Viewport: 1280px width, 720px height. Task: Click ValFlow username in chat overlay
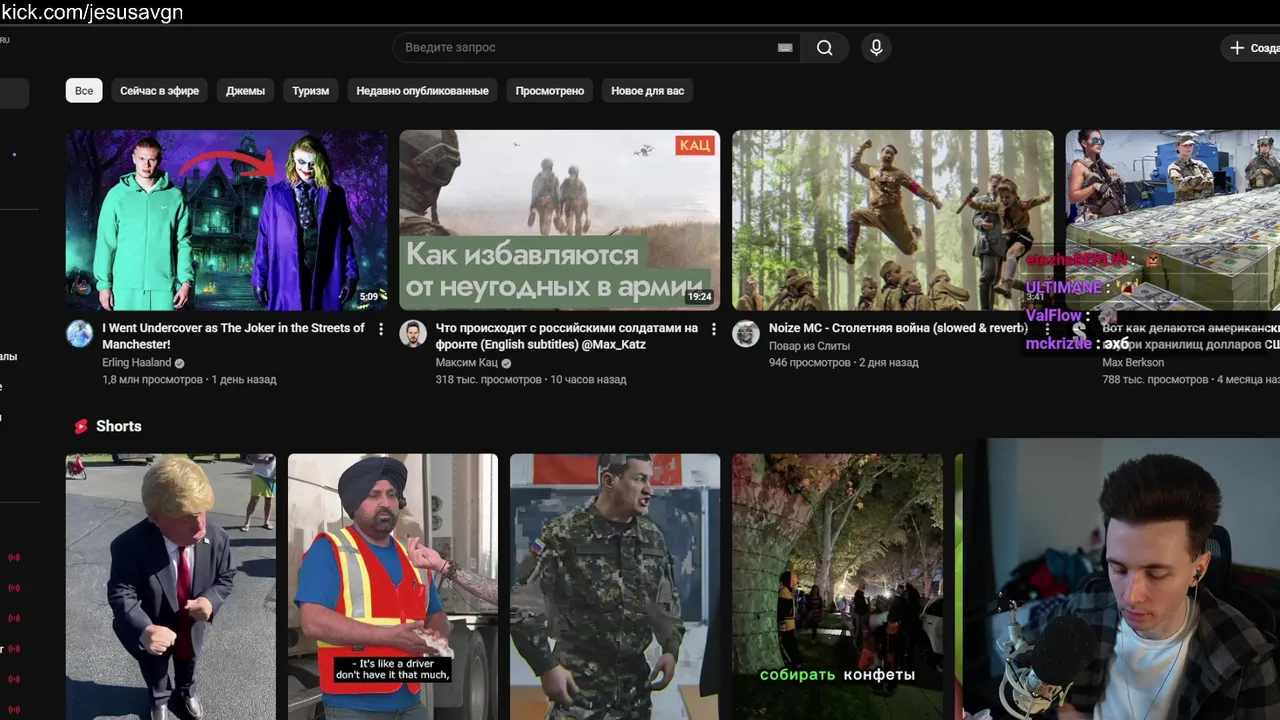1054,316
